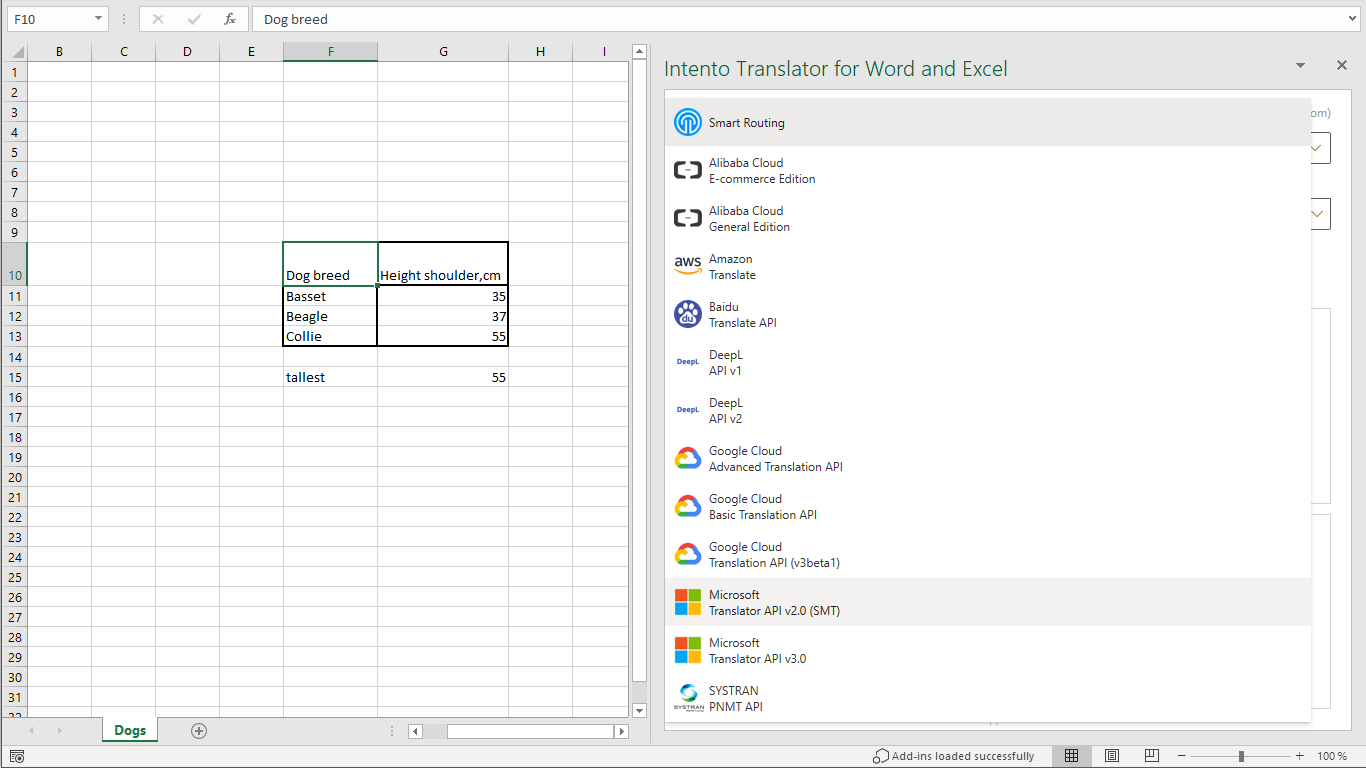
Task: Choose Google Cloud Advanced Translation API
Action: click(987, 458)
